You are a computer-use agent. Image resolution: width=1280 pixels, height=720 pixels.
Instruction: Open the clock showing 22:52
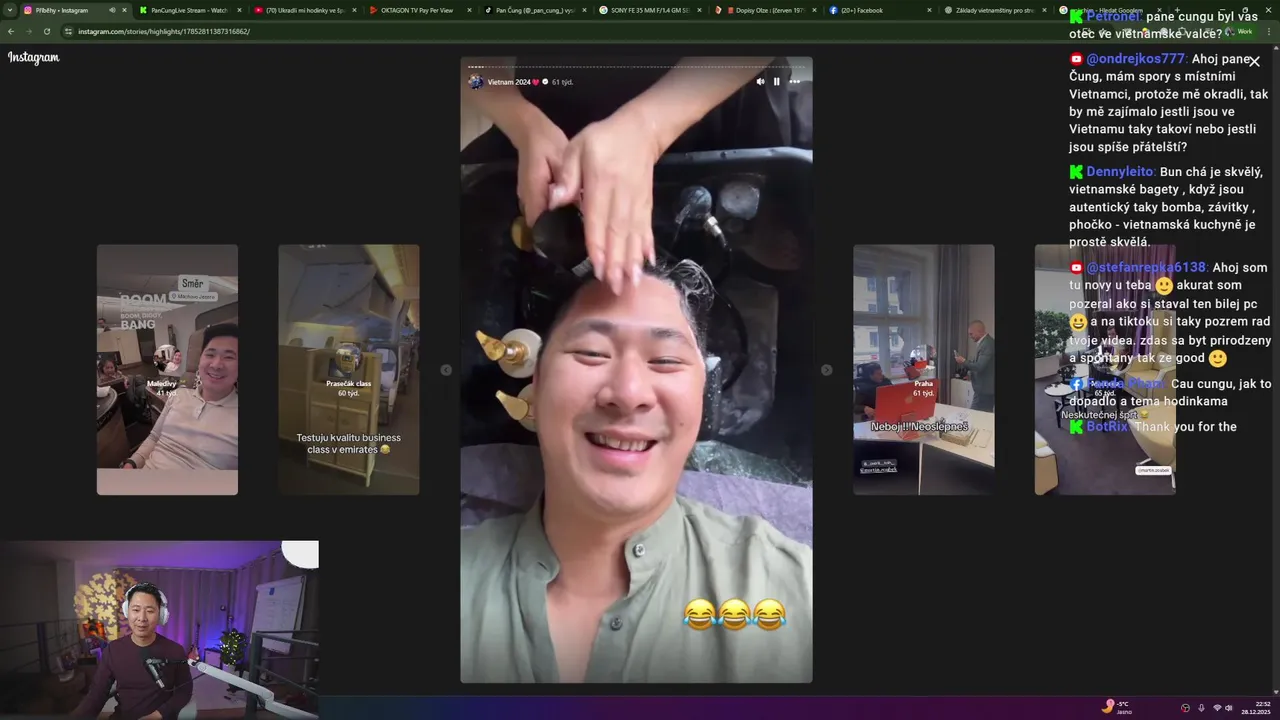(x=1256, y=707)
